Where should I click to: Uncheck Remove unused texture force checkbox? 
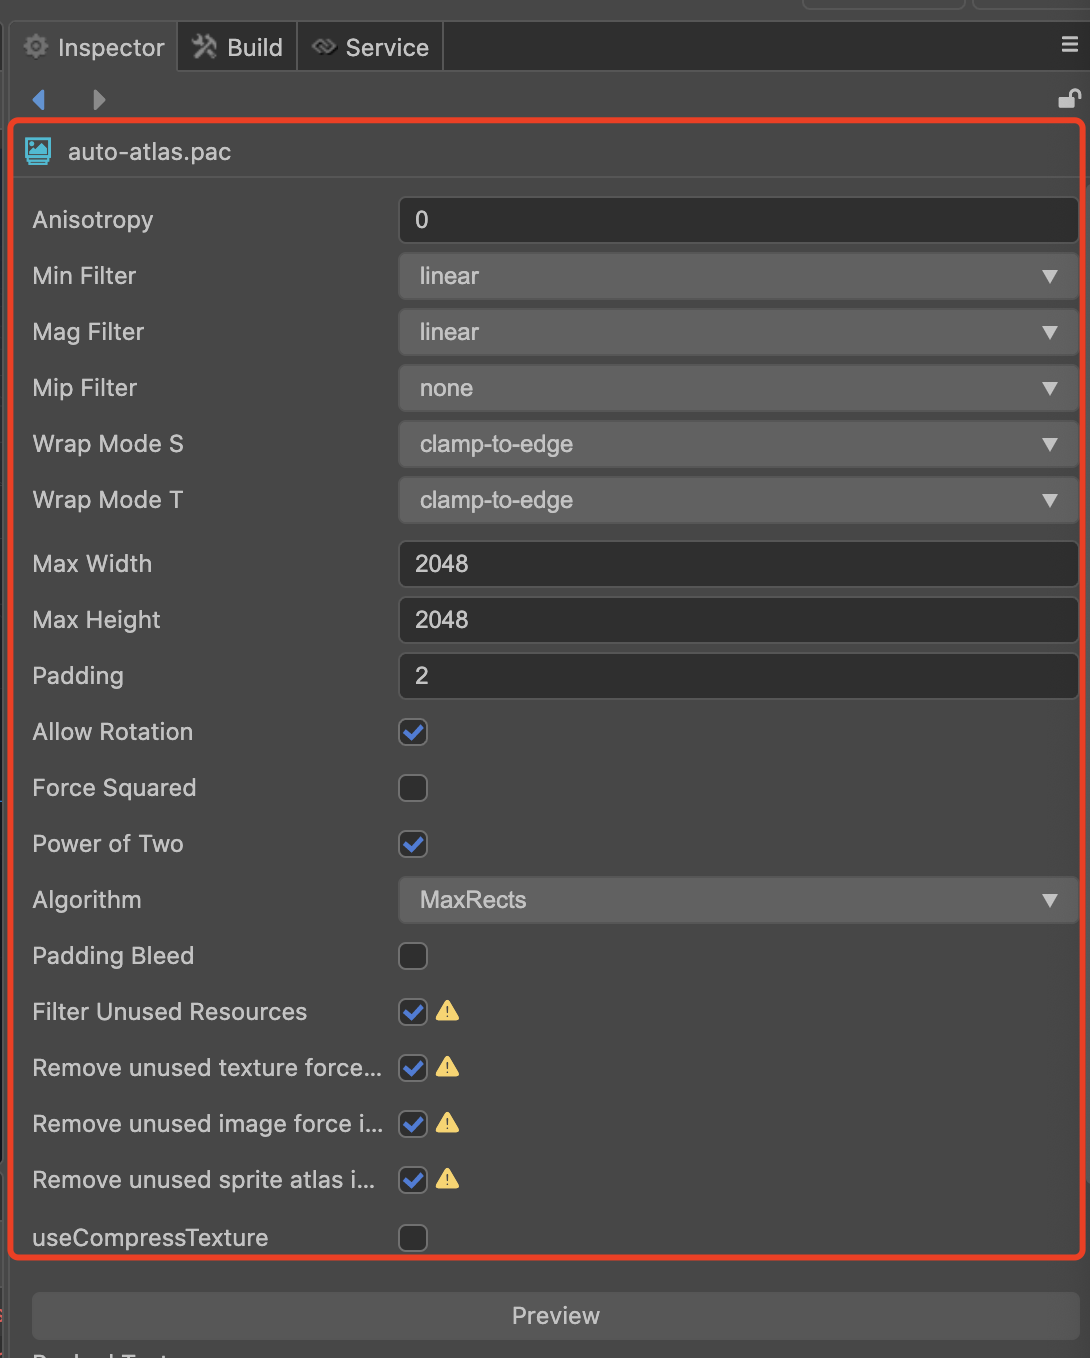(x=413, y=1068)
